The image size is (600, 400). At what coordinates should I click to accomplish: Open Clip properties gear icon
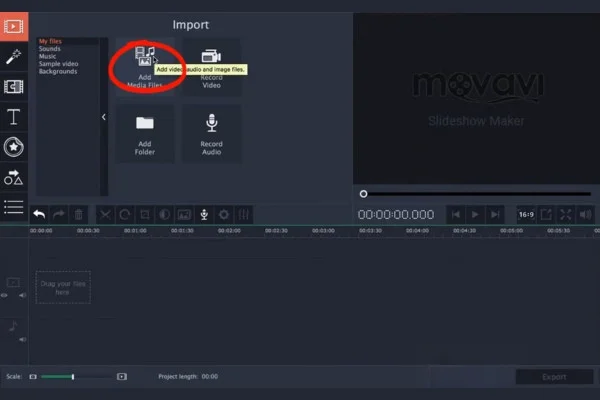[224, 214]
